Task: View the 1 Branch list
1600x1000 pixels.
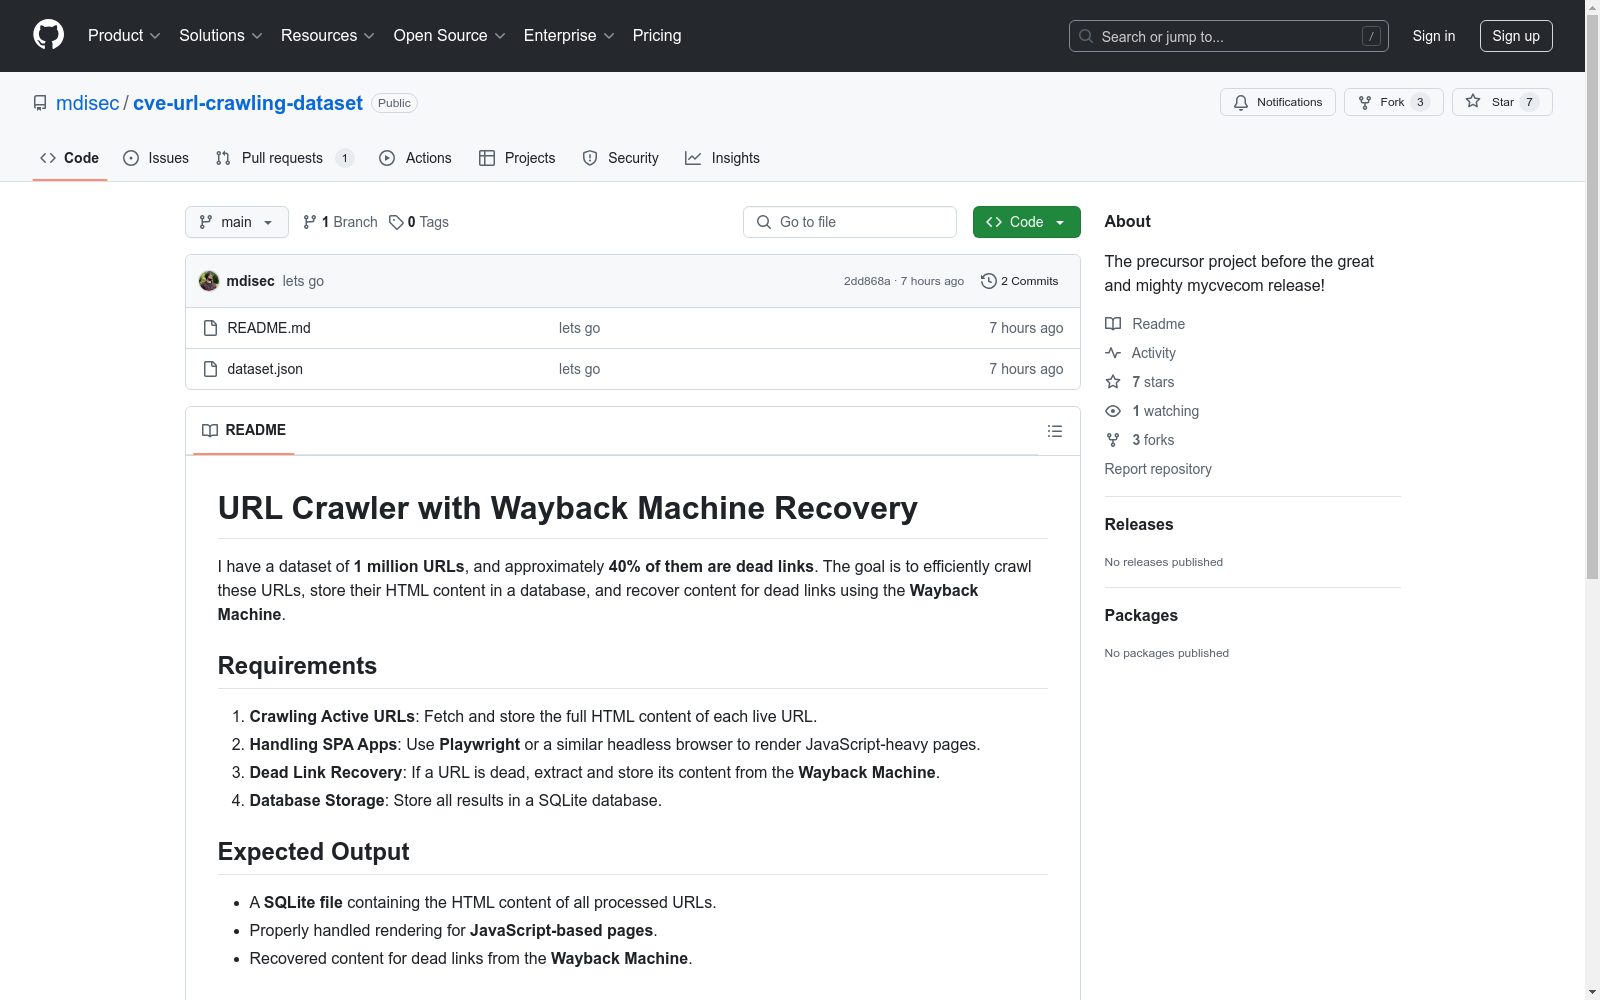Action: click(x=340, y=222)
